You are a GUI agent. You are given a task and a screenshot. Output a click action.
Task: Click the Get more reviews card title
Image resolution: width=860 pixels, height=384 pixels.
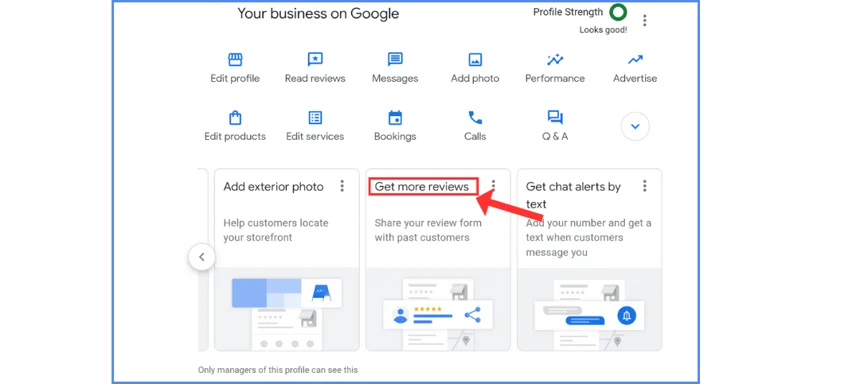(x=422, y=187)
